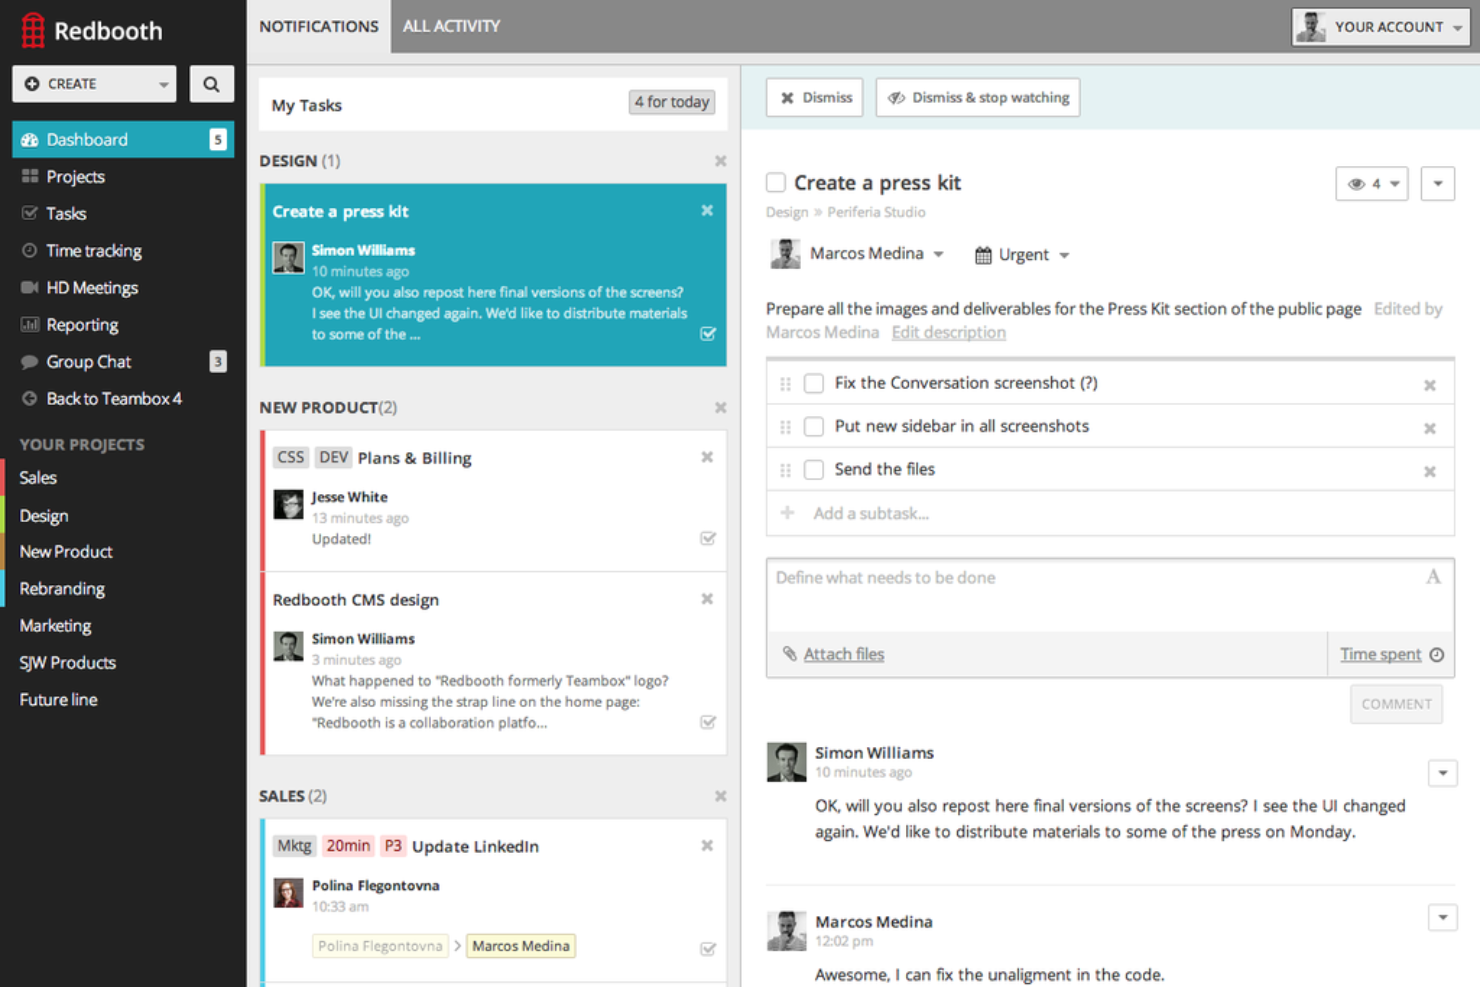Viewport: 1480px width, 987px height.
Task: Open the New Product project
Action: pyautogui.click(x=66, y=552)
